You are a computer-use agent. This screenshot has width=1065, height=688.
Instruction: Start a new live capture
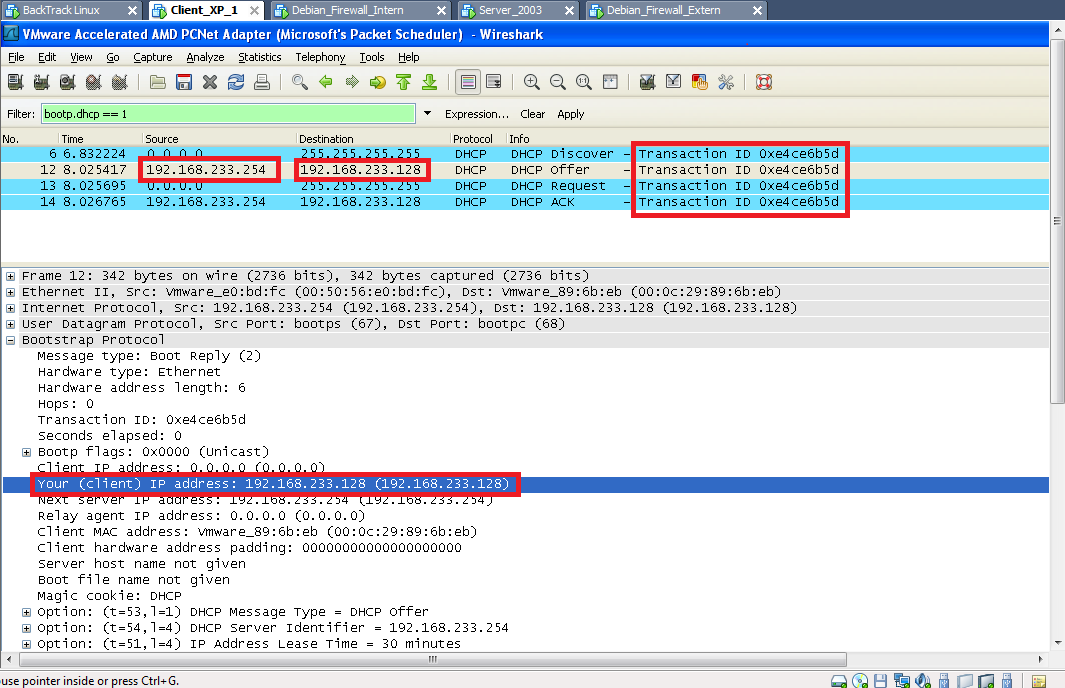point(67,82)
